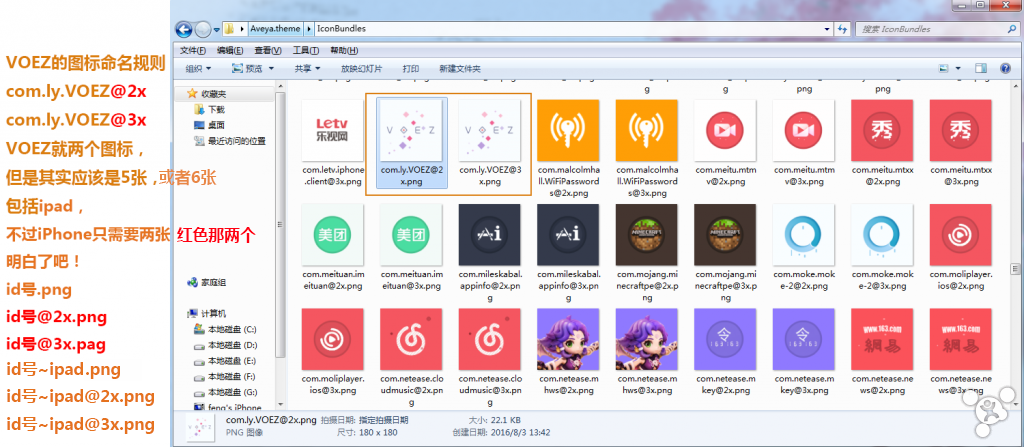The height and width of the screenshot is (447, 1024).
Task: Select the com.ly.VOEZ@3x.png thumbnail
Action: point(490,131)
